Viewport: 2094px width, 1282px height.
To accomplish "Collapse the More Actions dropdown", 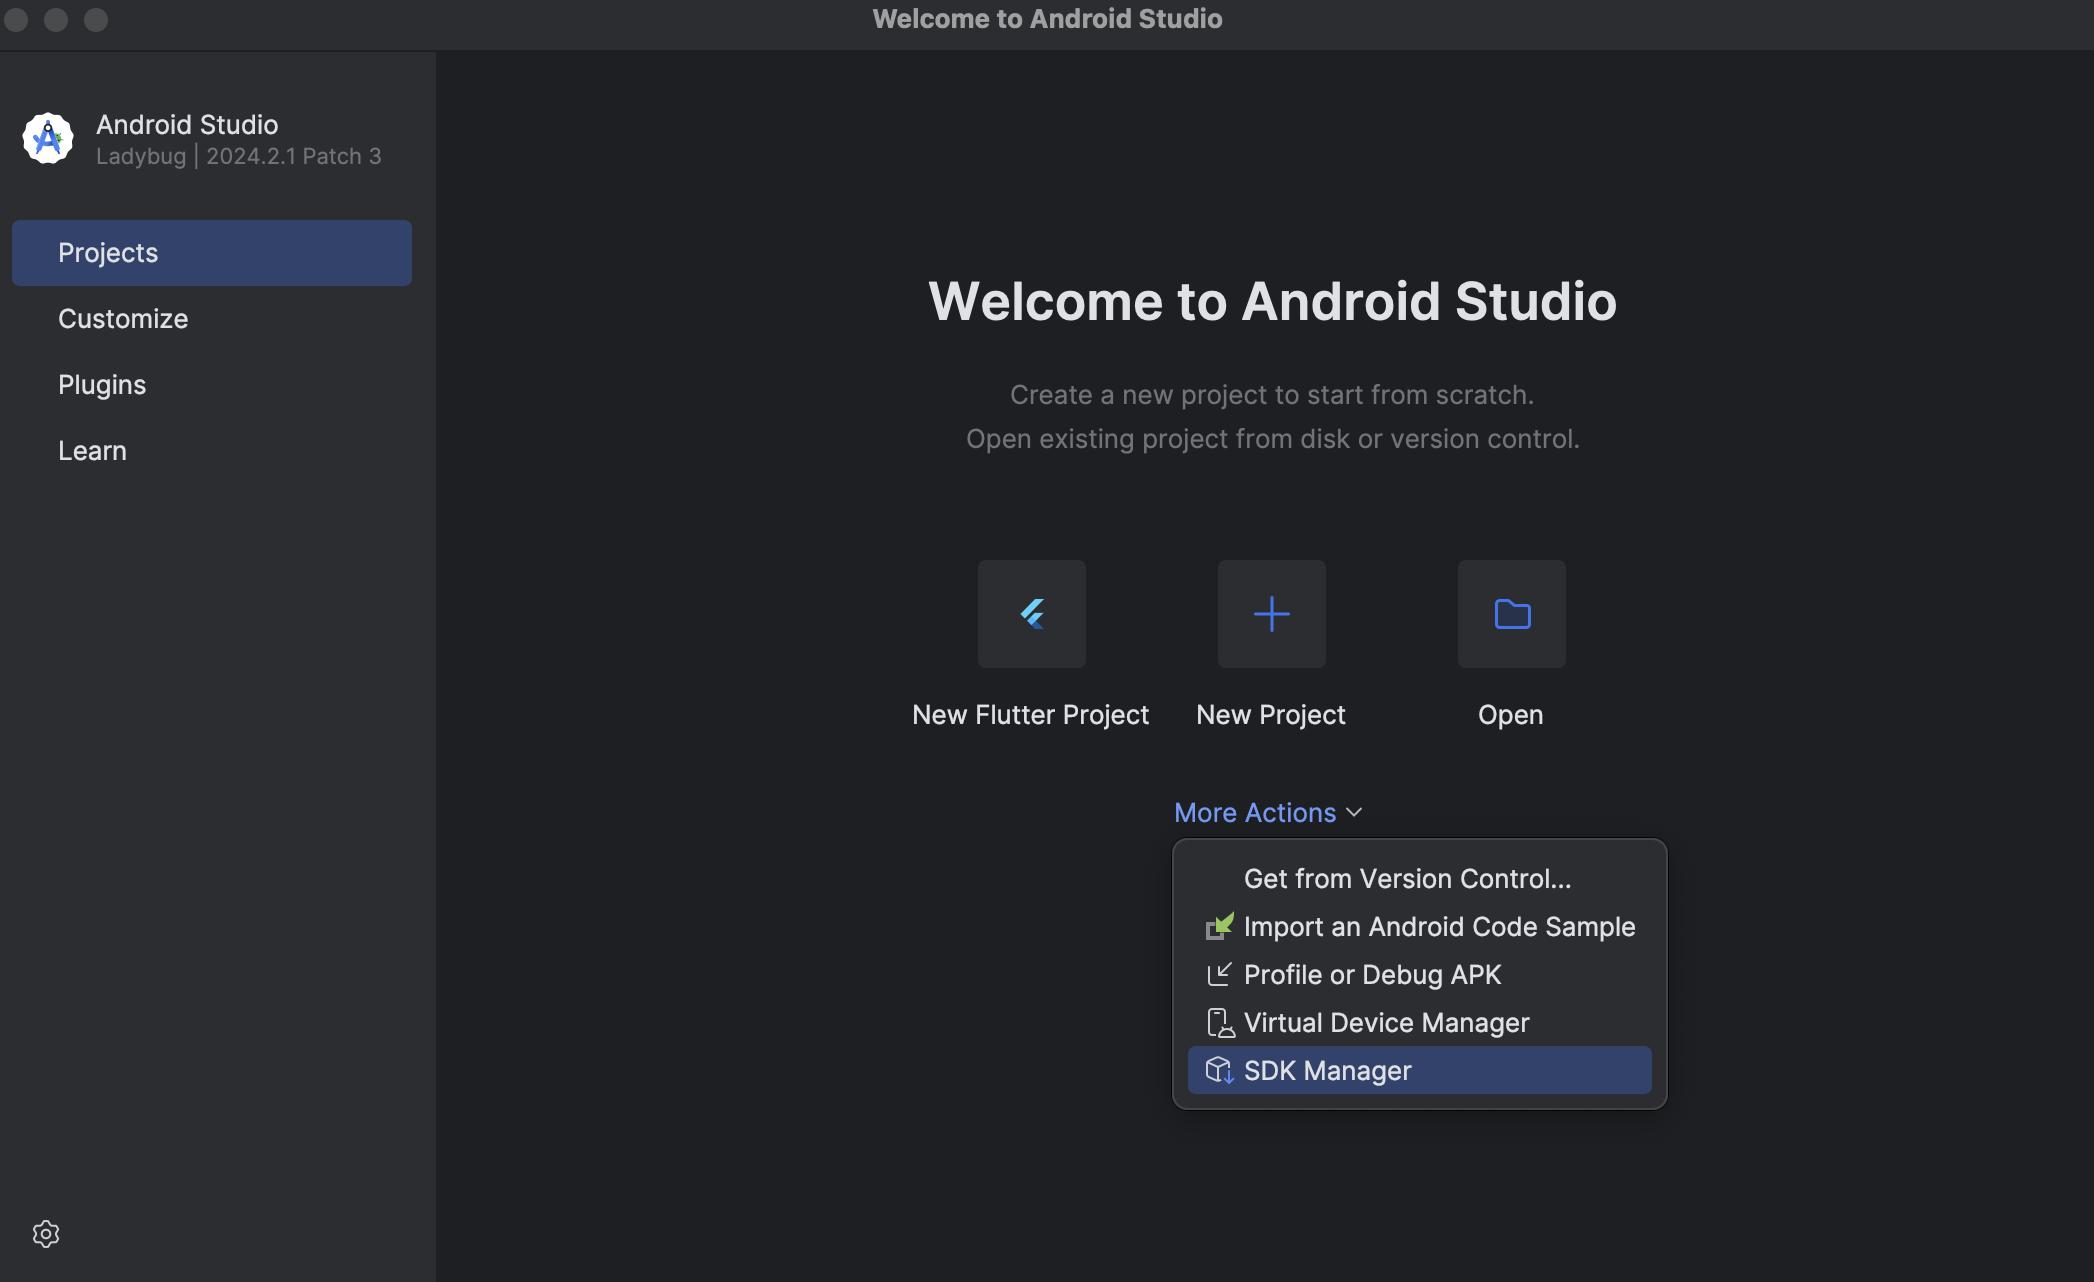I will (x=1268, y=813).
